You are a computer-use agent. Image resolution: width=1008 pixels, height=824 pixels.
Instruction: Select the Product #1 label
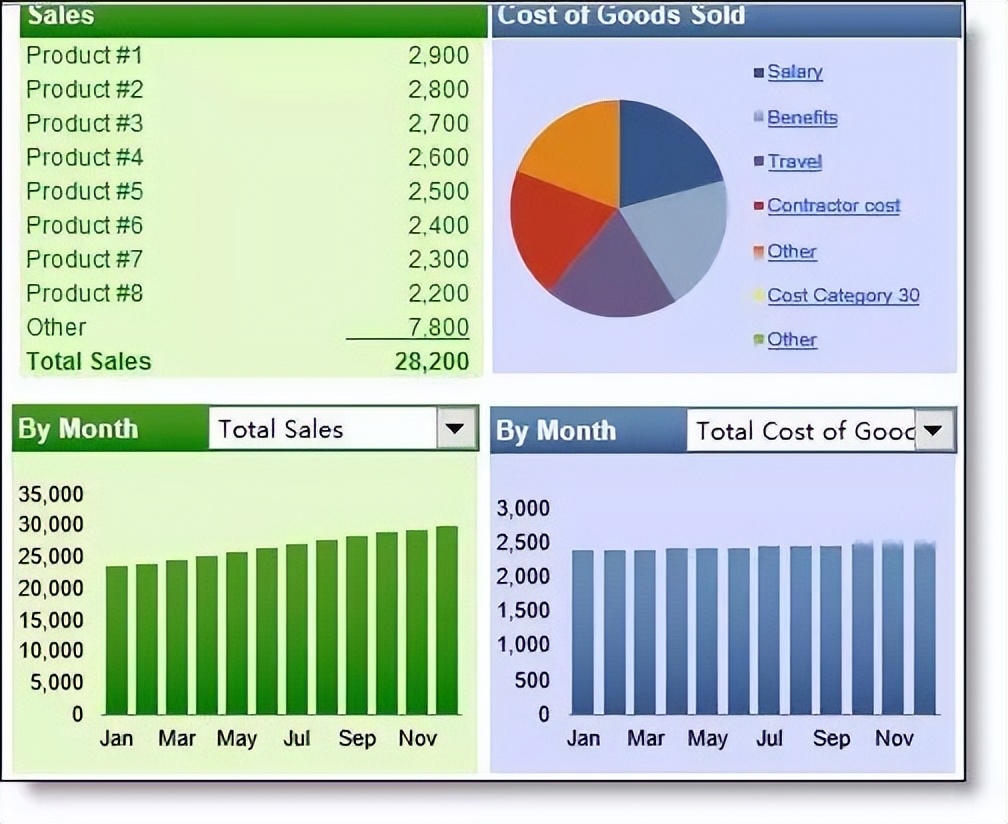click(x=84, y=55)
